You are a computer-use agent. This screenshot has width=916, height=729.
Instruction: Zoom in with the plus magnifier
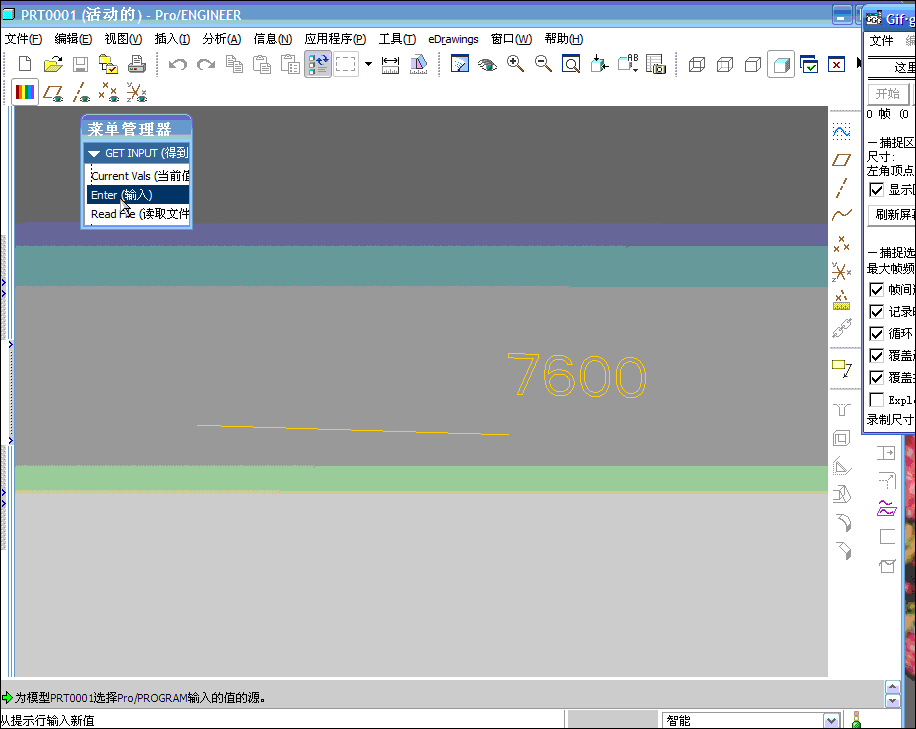tap(515, 64)
